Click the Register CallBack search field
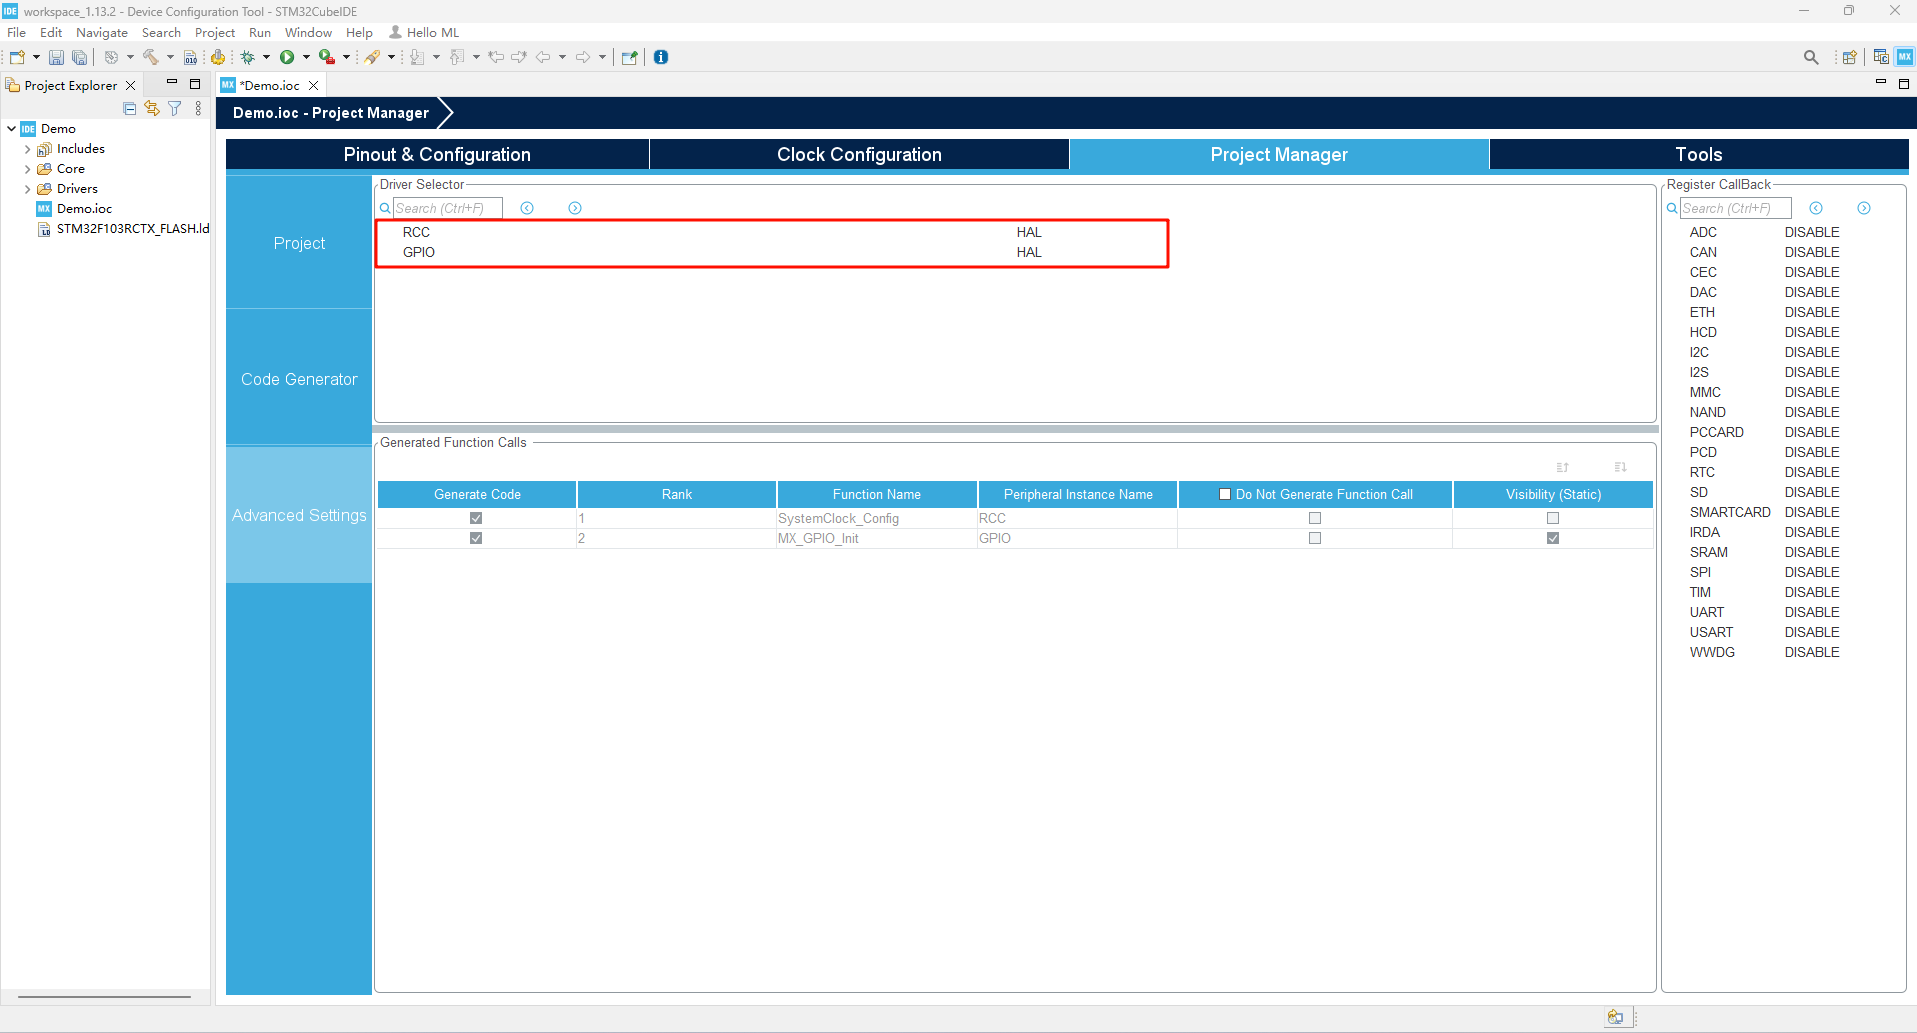 click(x=1735, y=208)
